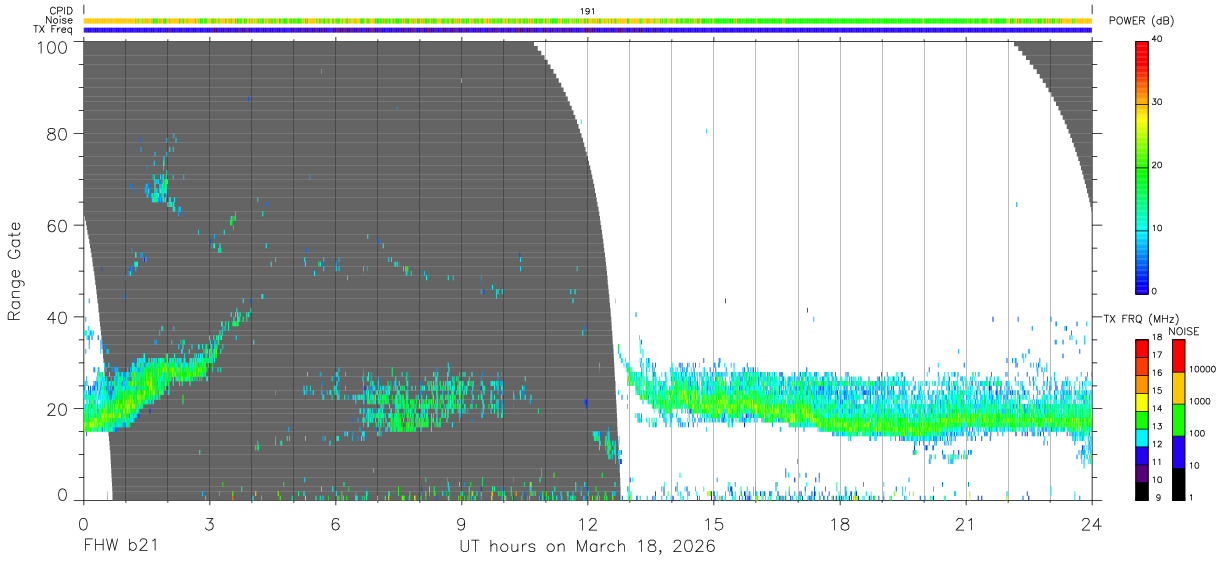The width and height of the screenshot is (1228, 567).
Task: Click the '16' label on TX FRQ scale
Action: click(1158, 373)
